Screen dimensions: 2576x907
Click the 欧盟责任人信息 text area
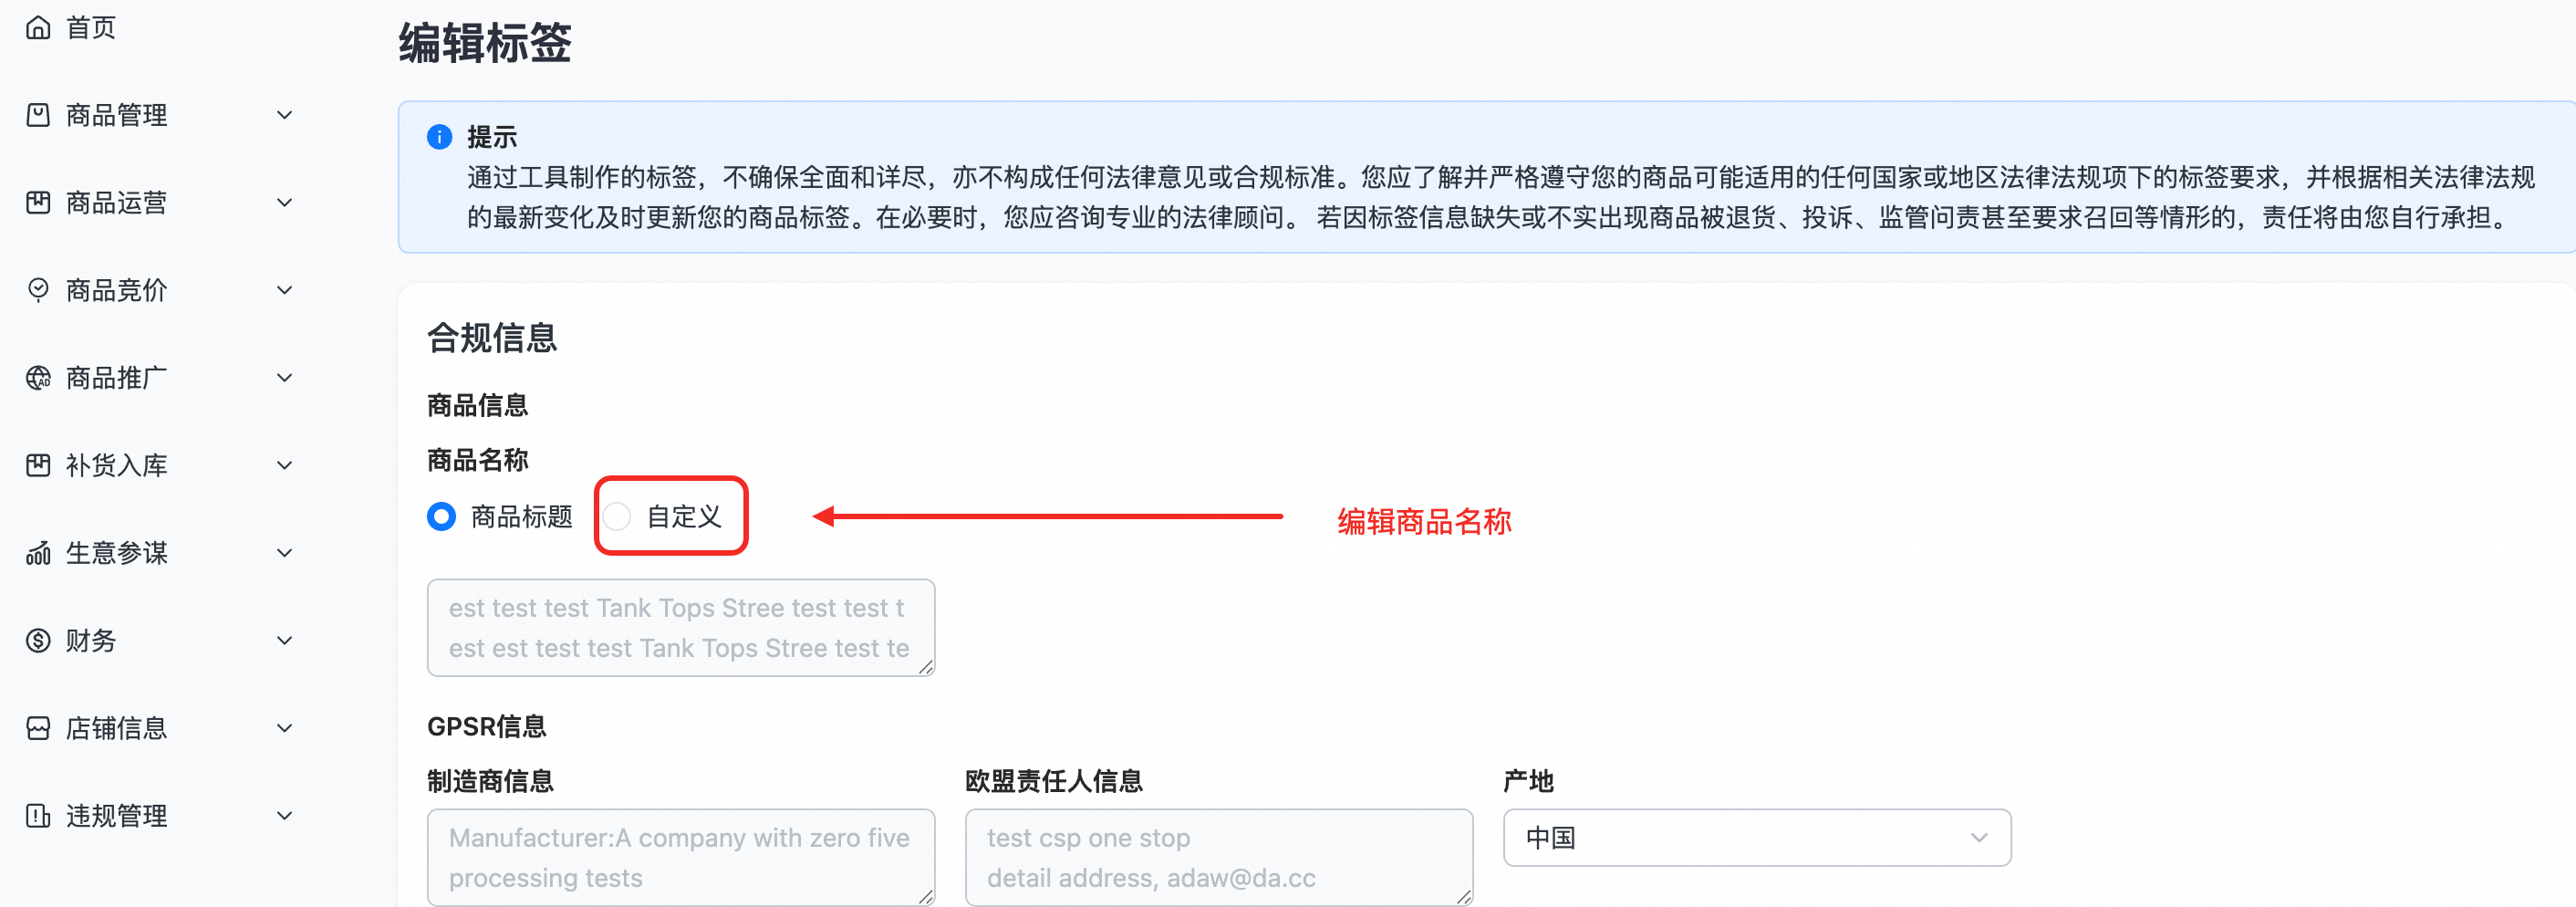(1219, 857)
